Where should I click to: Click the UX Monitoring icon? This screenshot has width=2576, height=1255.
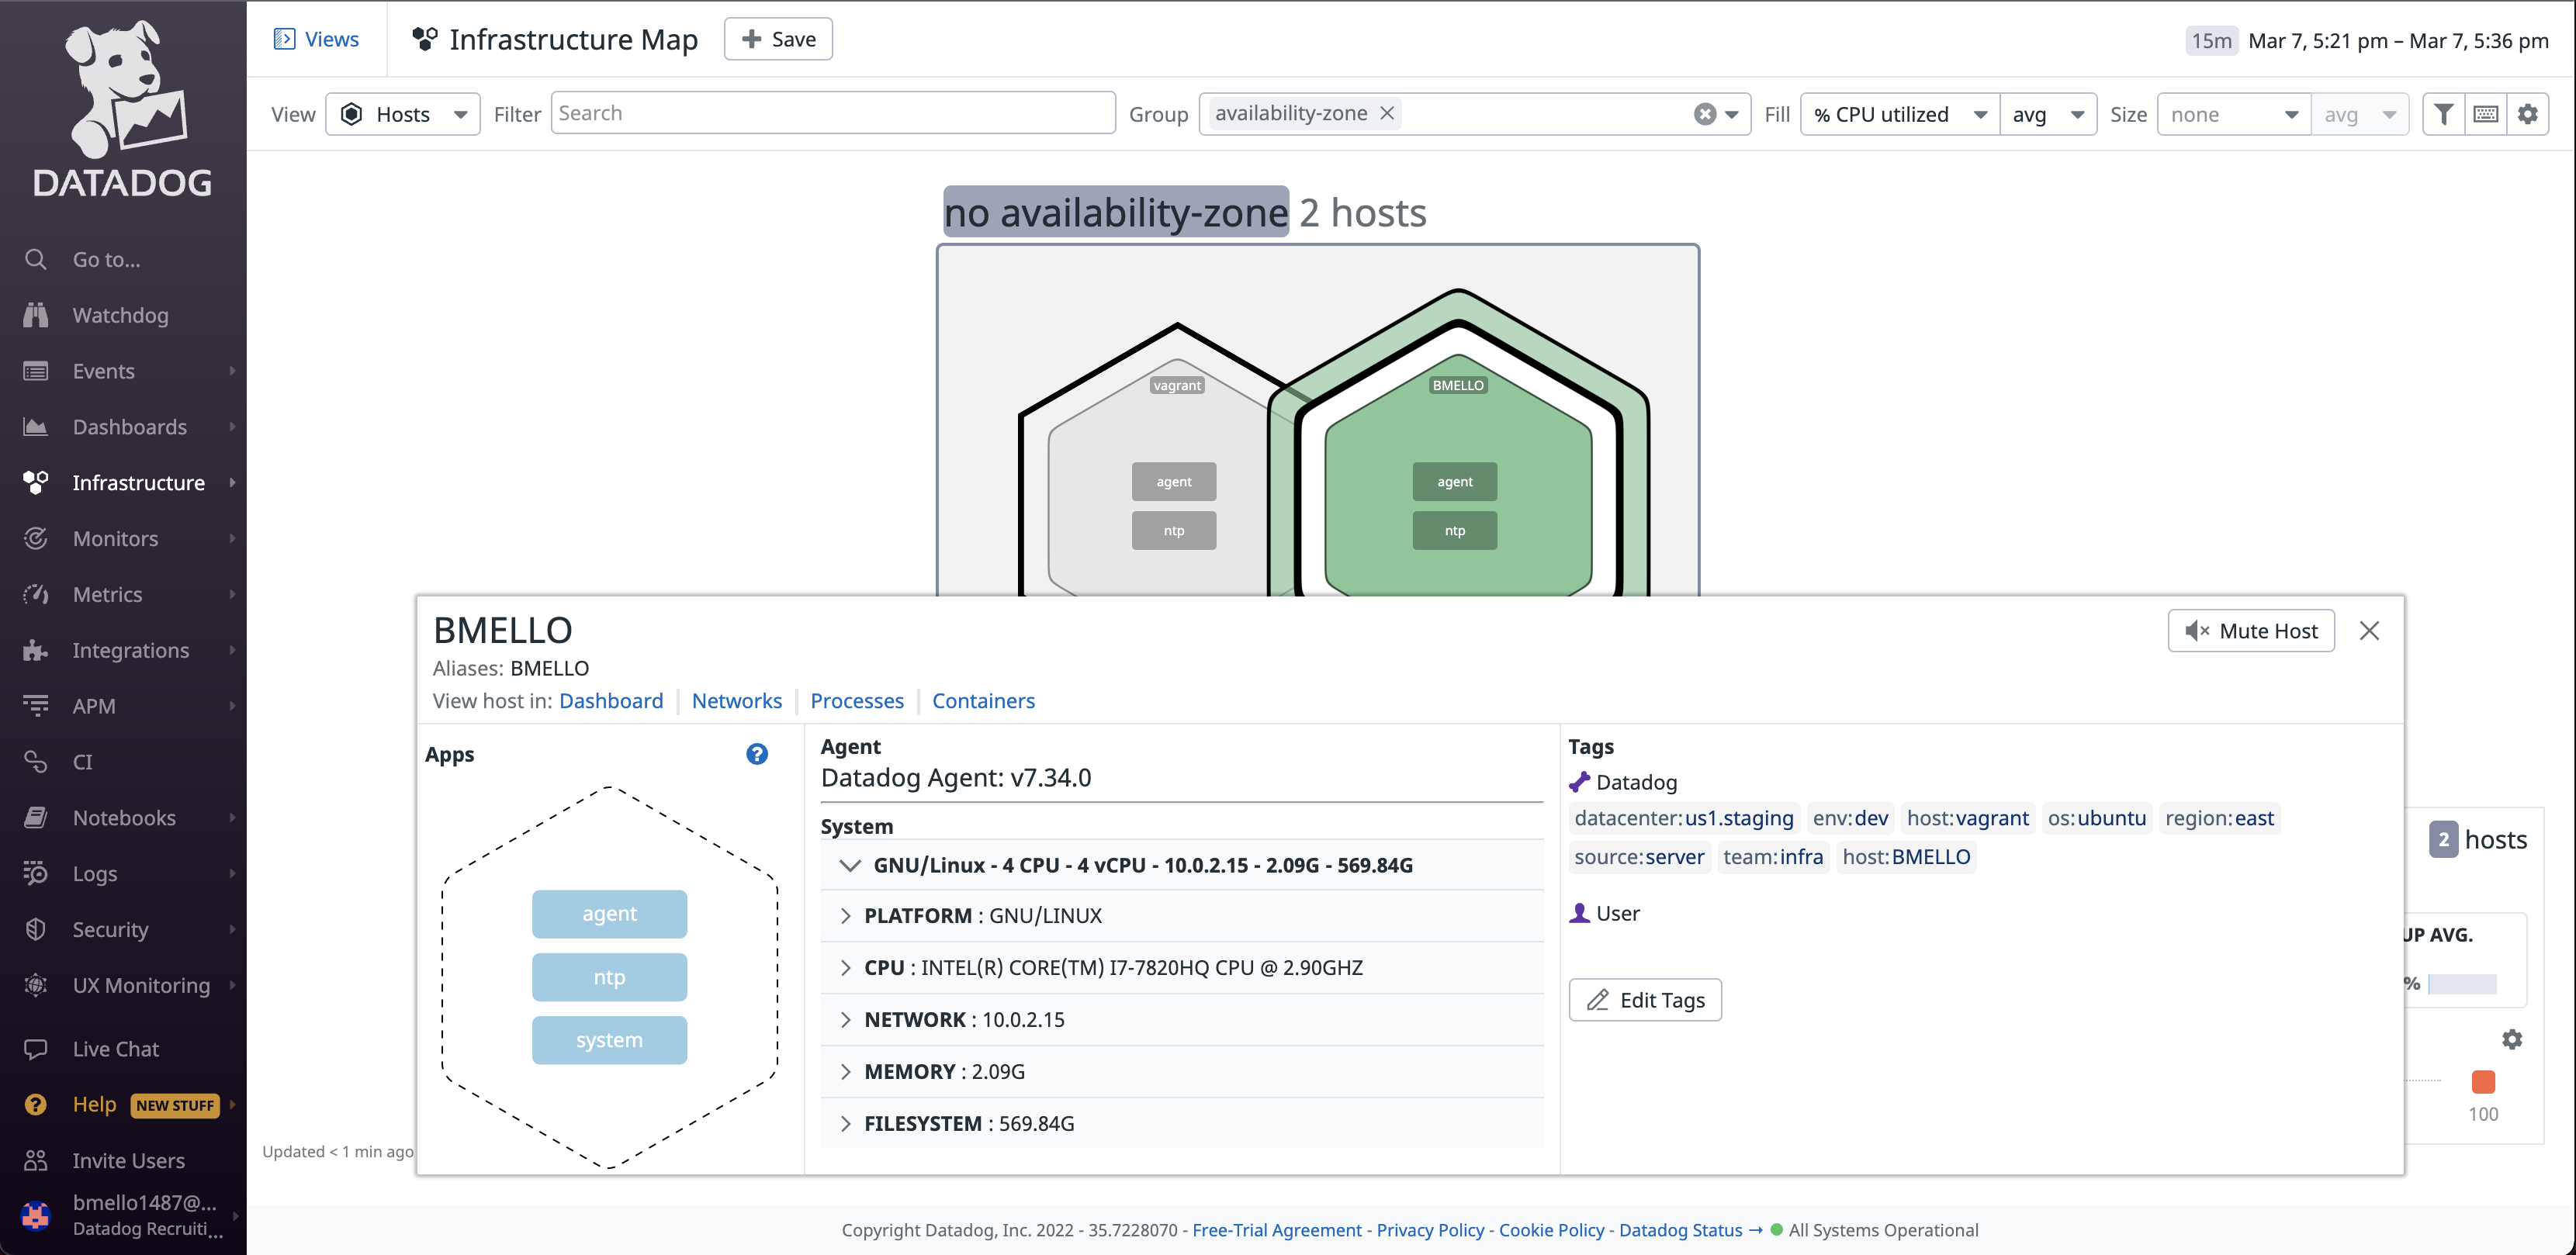click(x=36, y=985)
